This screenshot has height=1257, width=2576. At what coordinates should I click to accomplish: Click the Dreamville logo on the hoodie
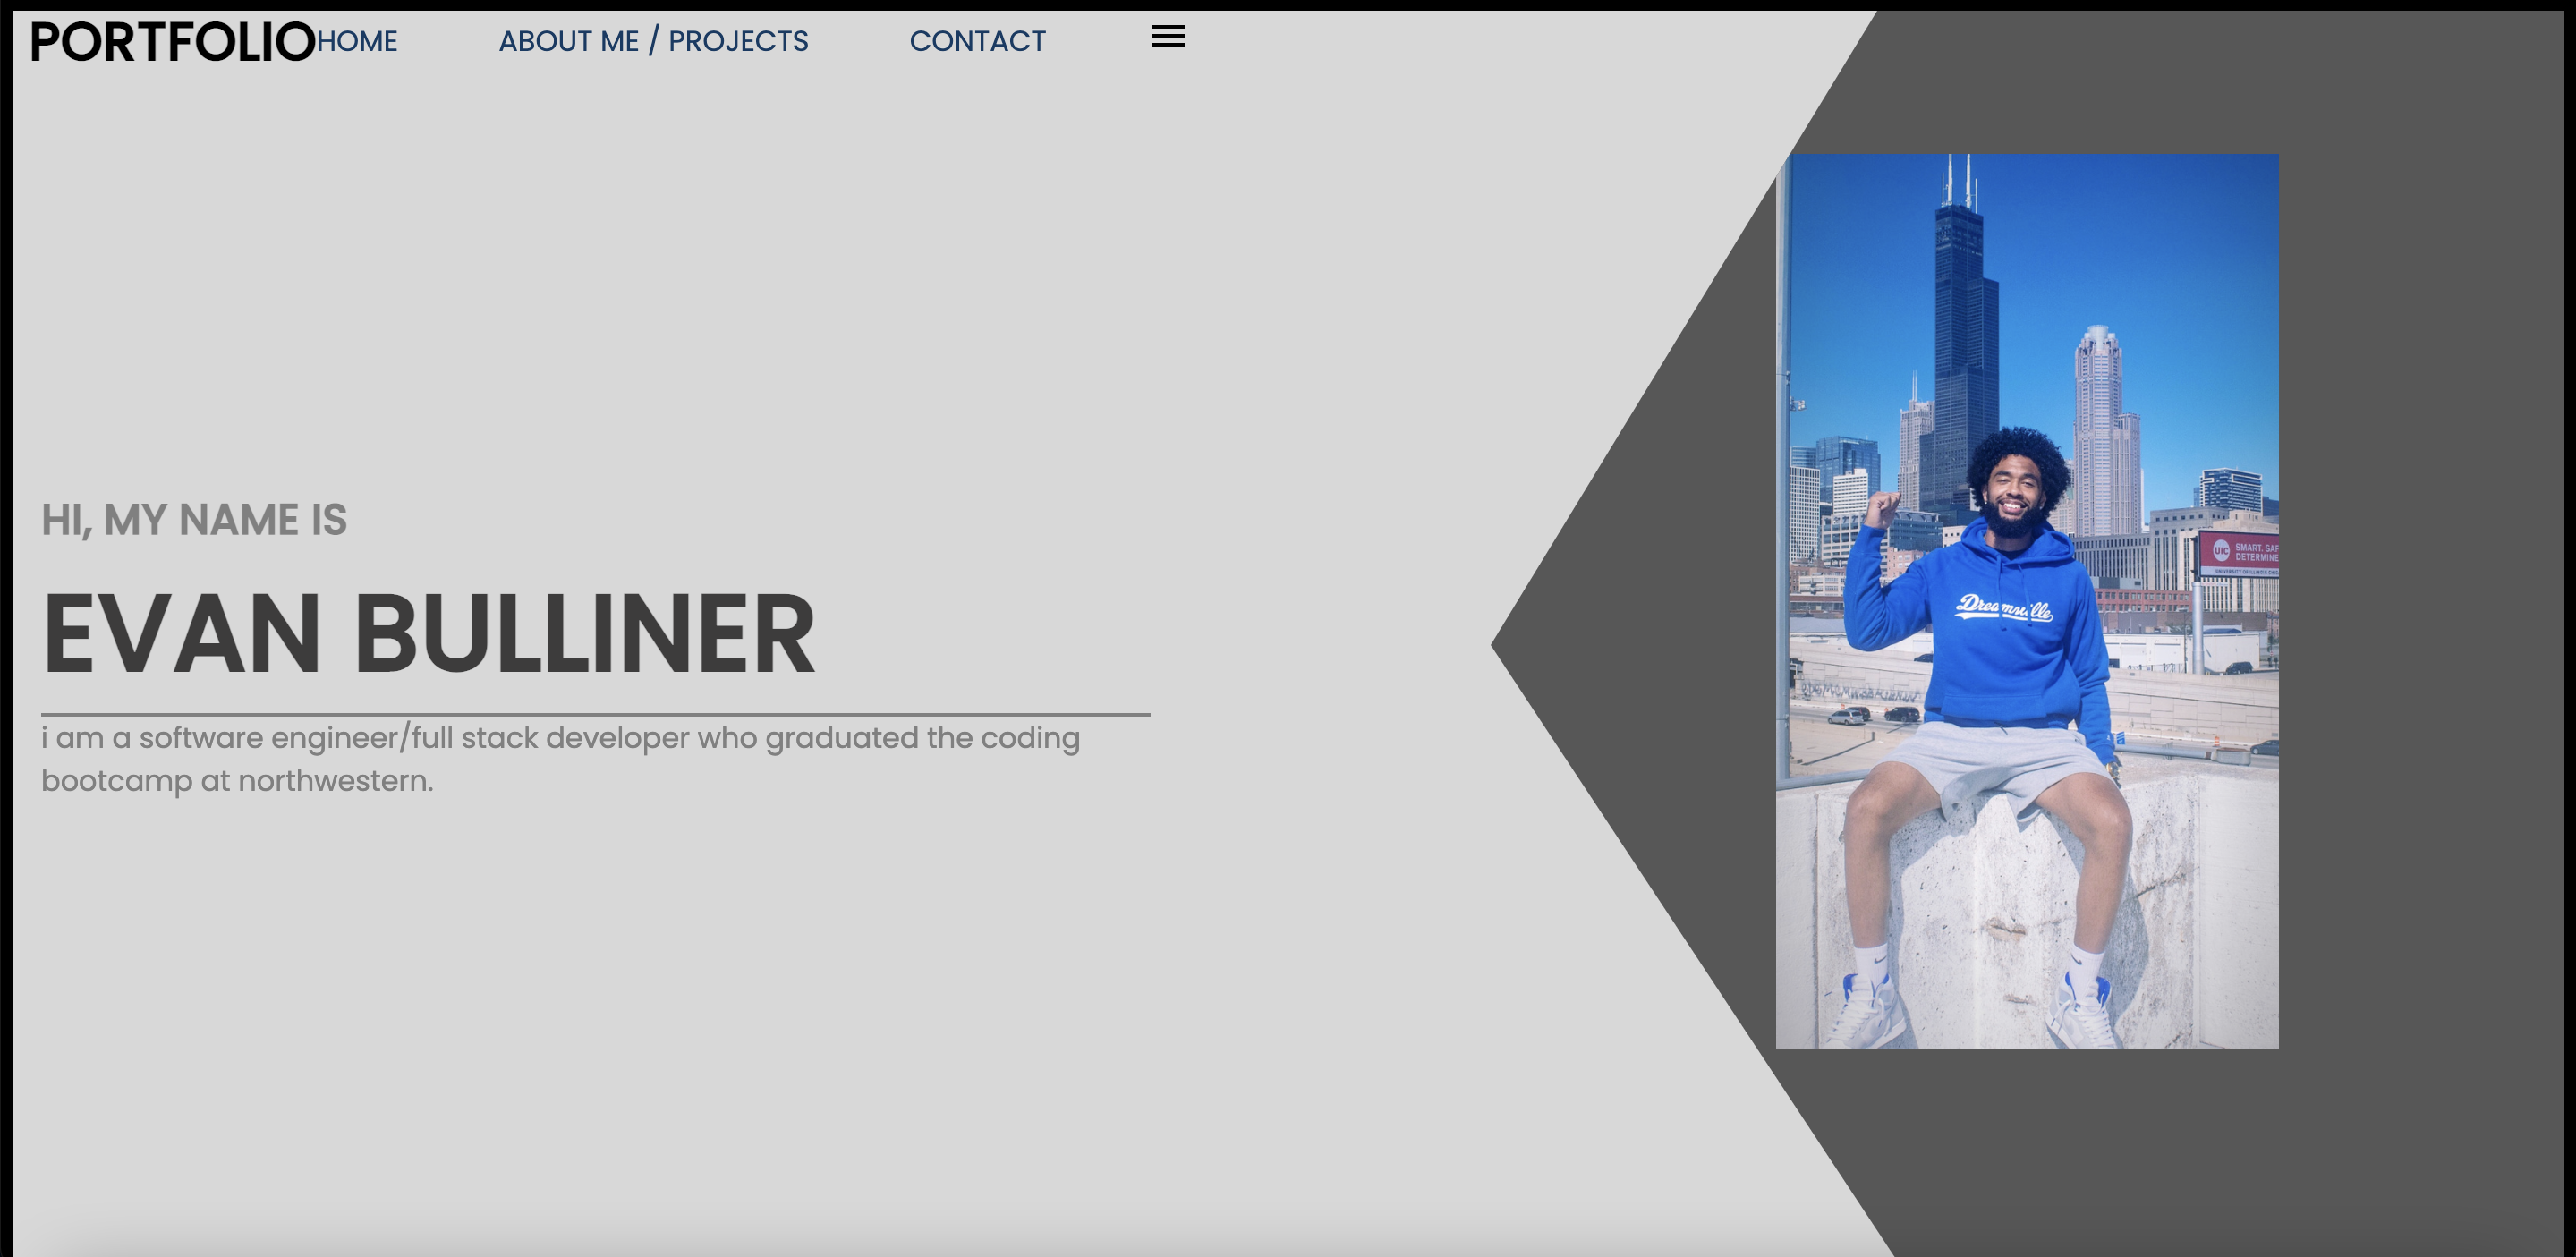(2004, 608)
